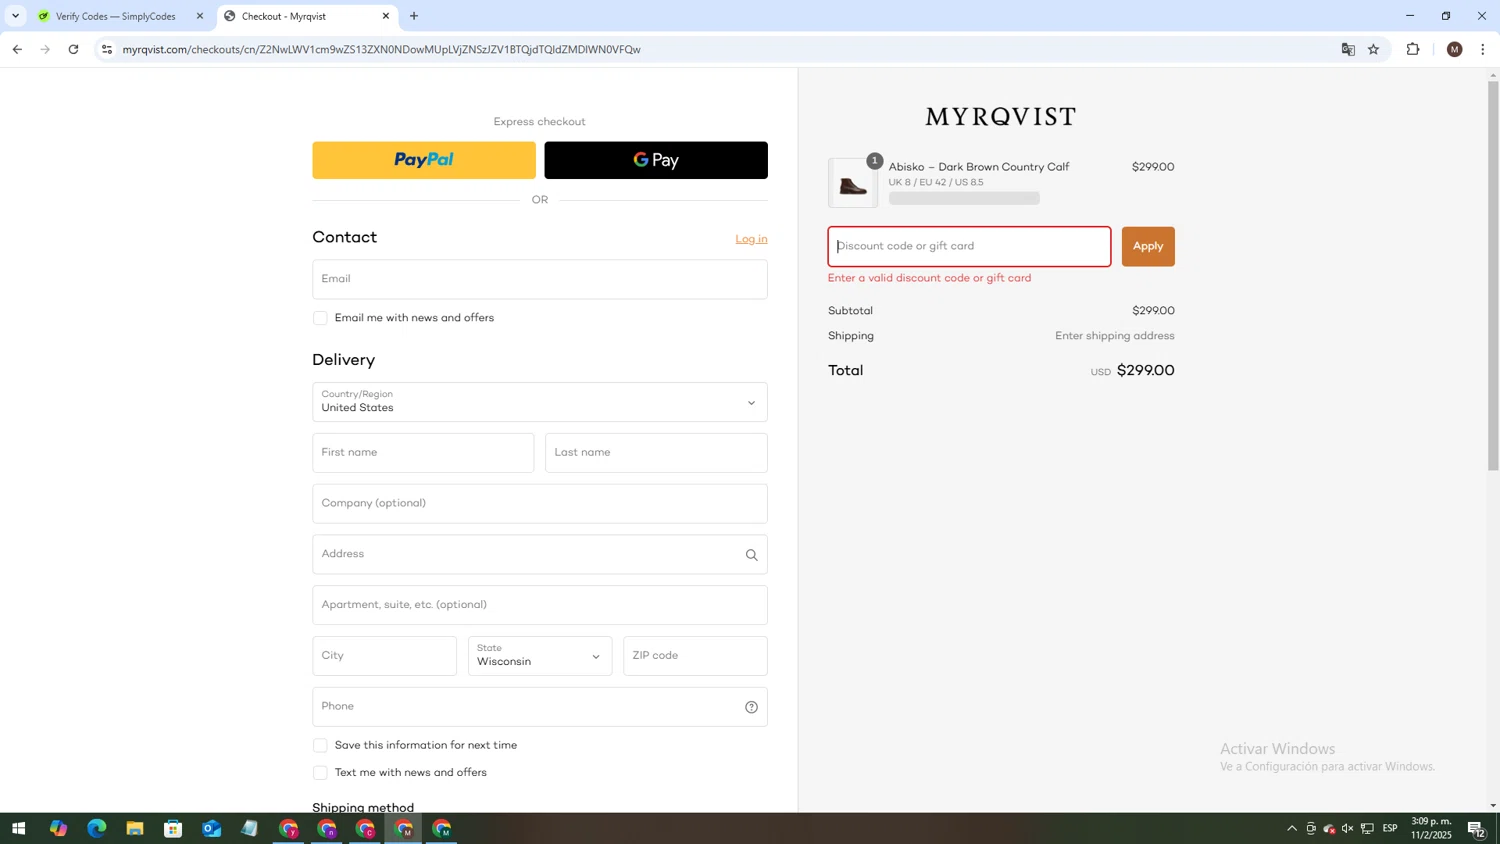Image resolution: width=1500 pixels, height=844 pixels.
Task: Open the Country/Region dropdown
Action: (x=539, y=402)
